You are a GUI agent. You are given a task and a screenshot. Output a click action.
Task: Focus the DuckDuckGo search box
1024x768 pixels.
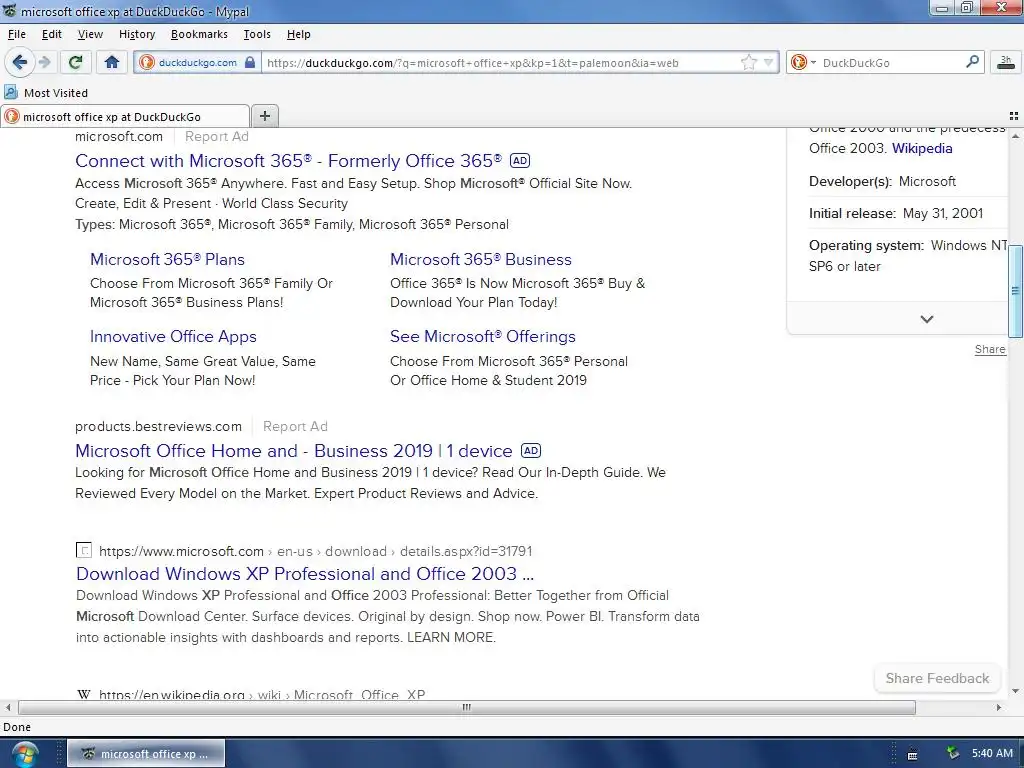(x=890, y=63)
